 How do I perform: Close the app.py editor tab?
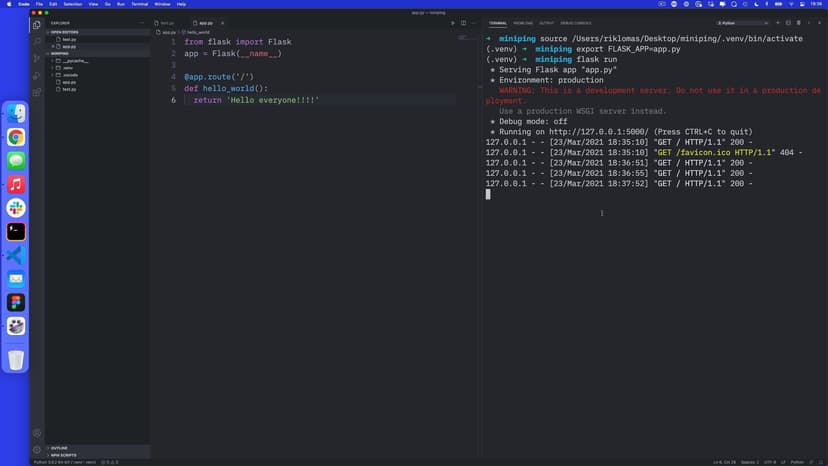[x=220, y=22]
